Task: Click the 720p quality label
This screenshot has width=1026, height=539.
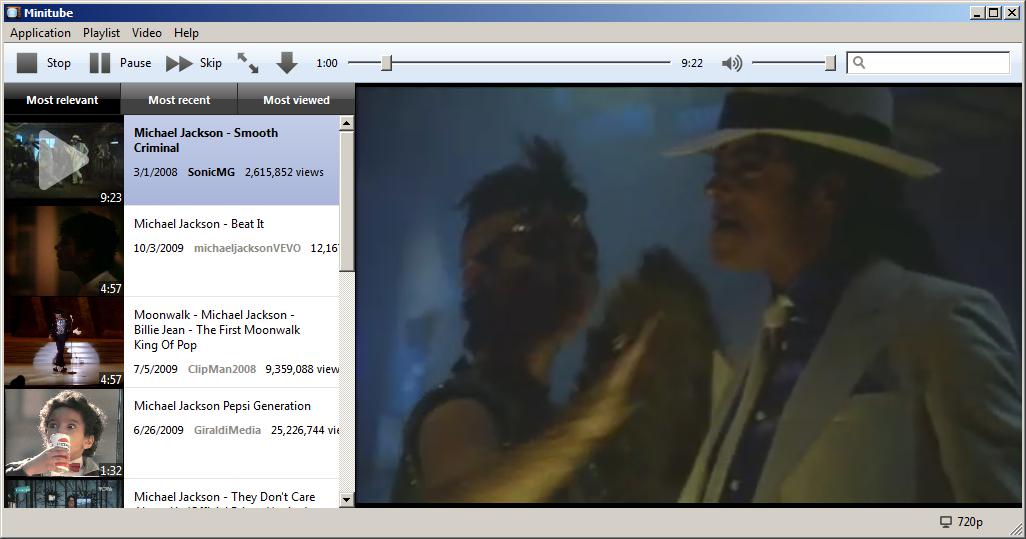Action: (970, 521)
